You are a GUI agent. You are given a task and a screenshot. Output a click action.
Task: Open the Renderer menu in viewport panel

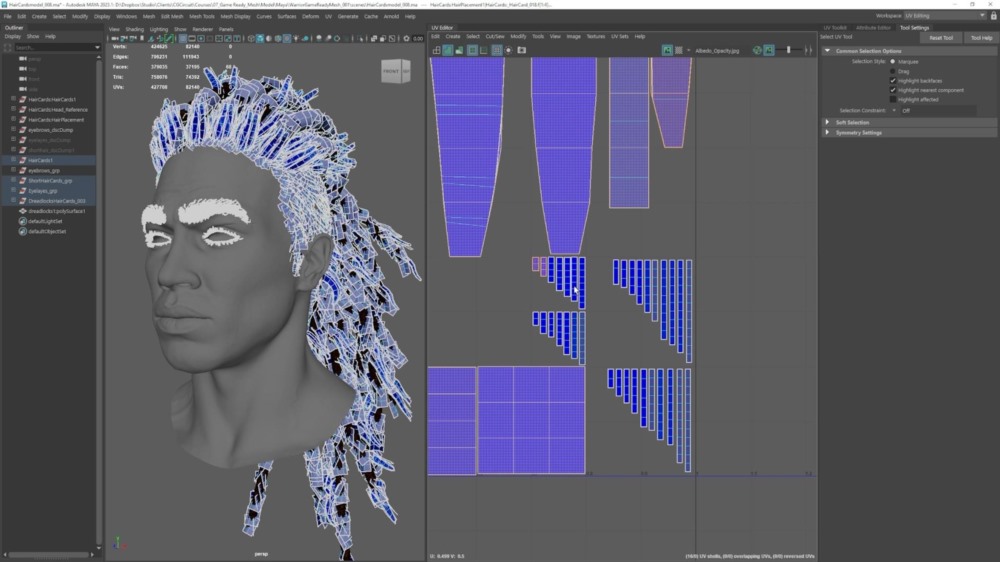203,29
